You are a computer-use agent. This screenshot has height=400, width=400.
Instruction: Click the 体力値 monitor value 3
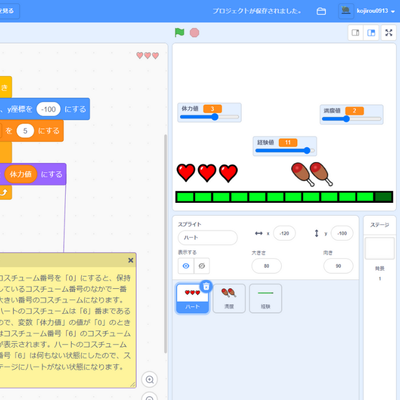pyautogui.click(x=212, y=109)
